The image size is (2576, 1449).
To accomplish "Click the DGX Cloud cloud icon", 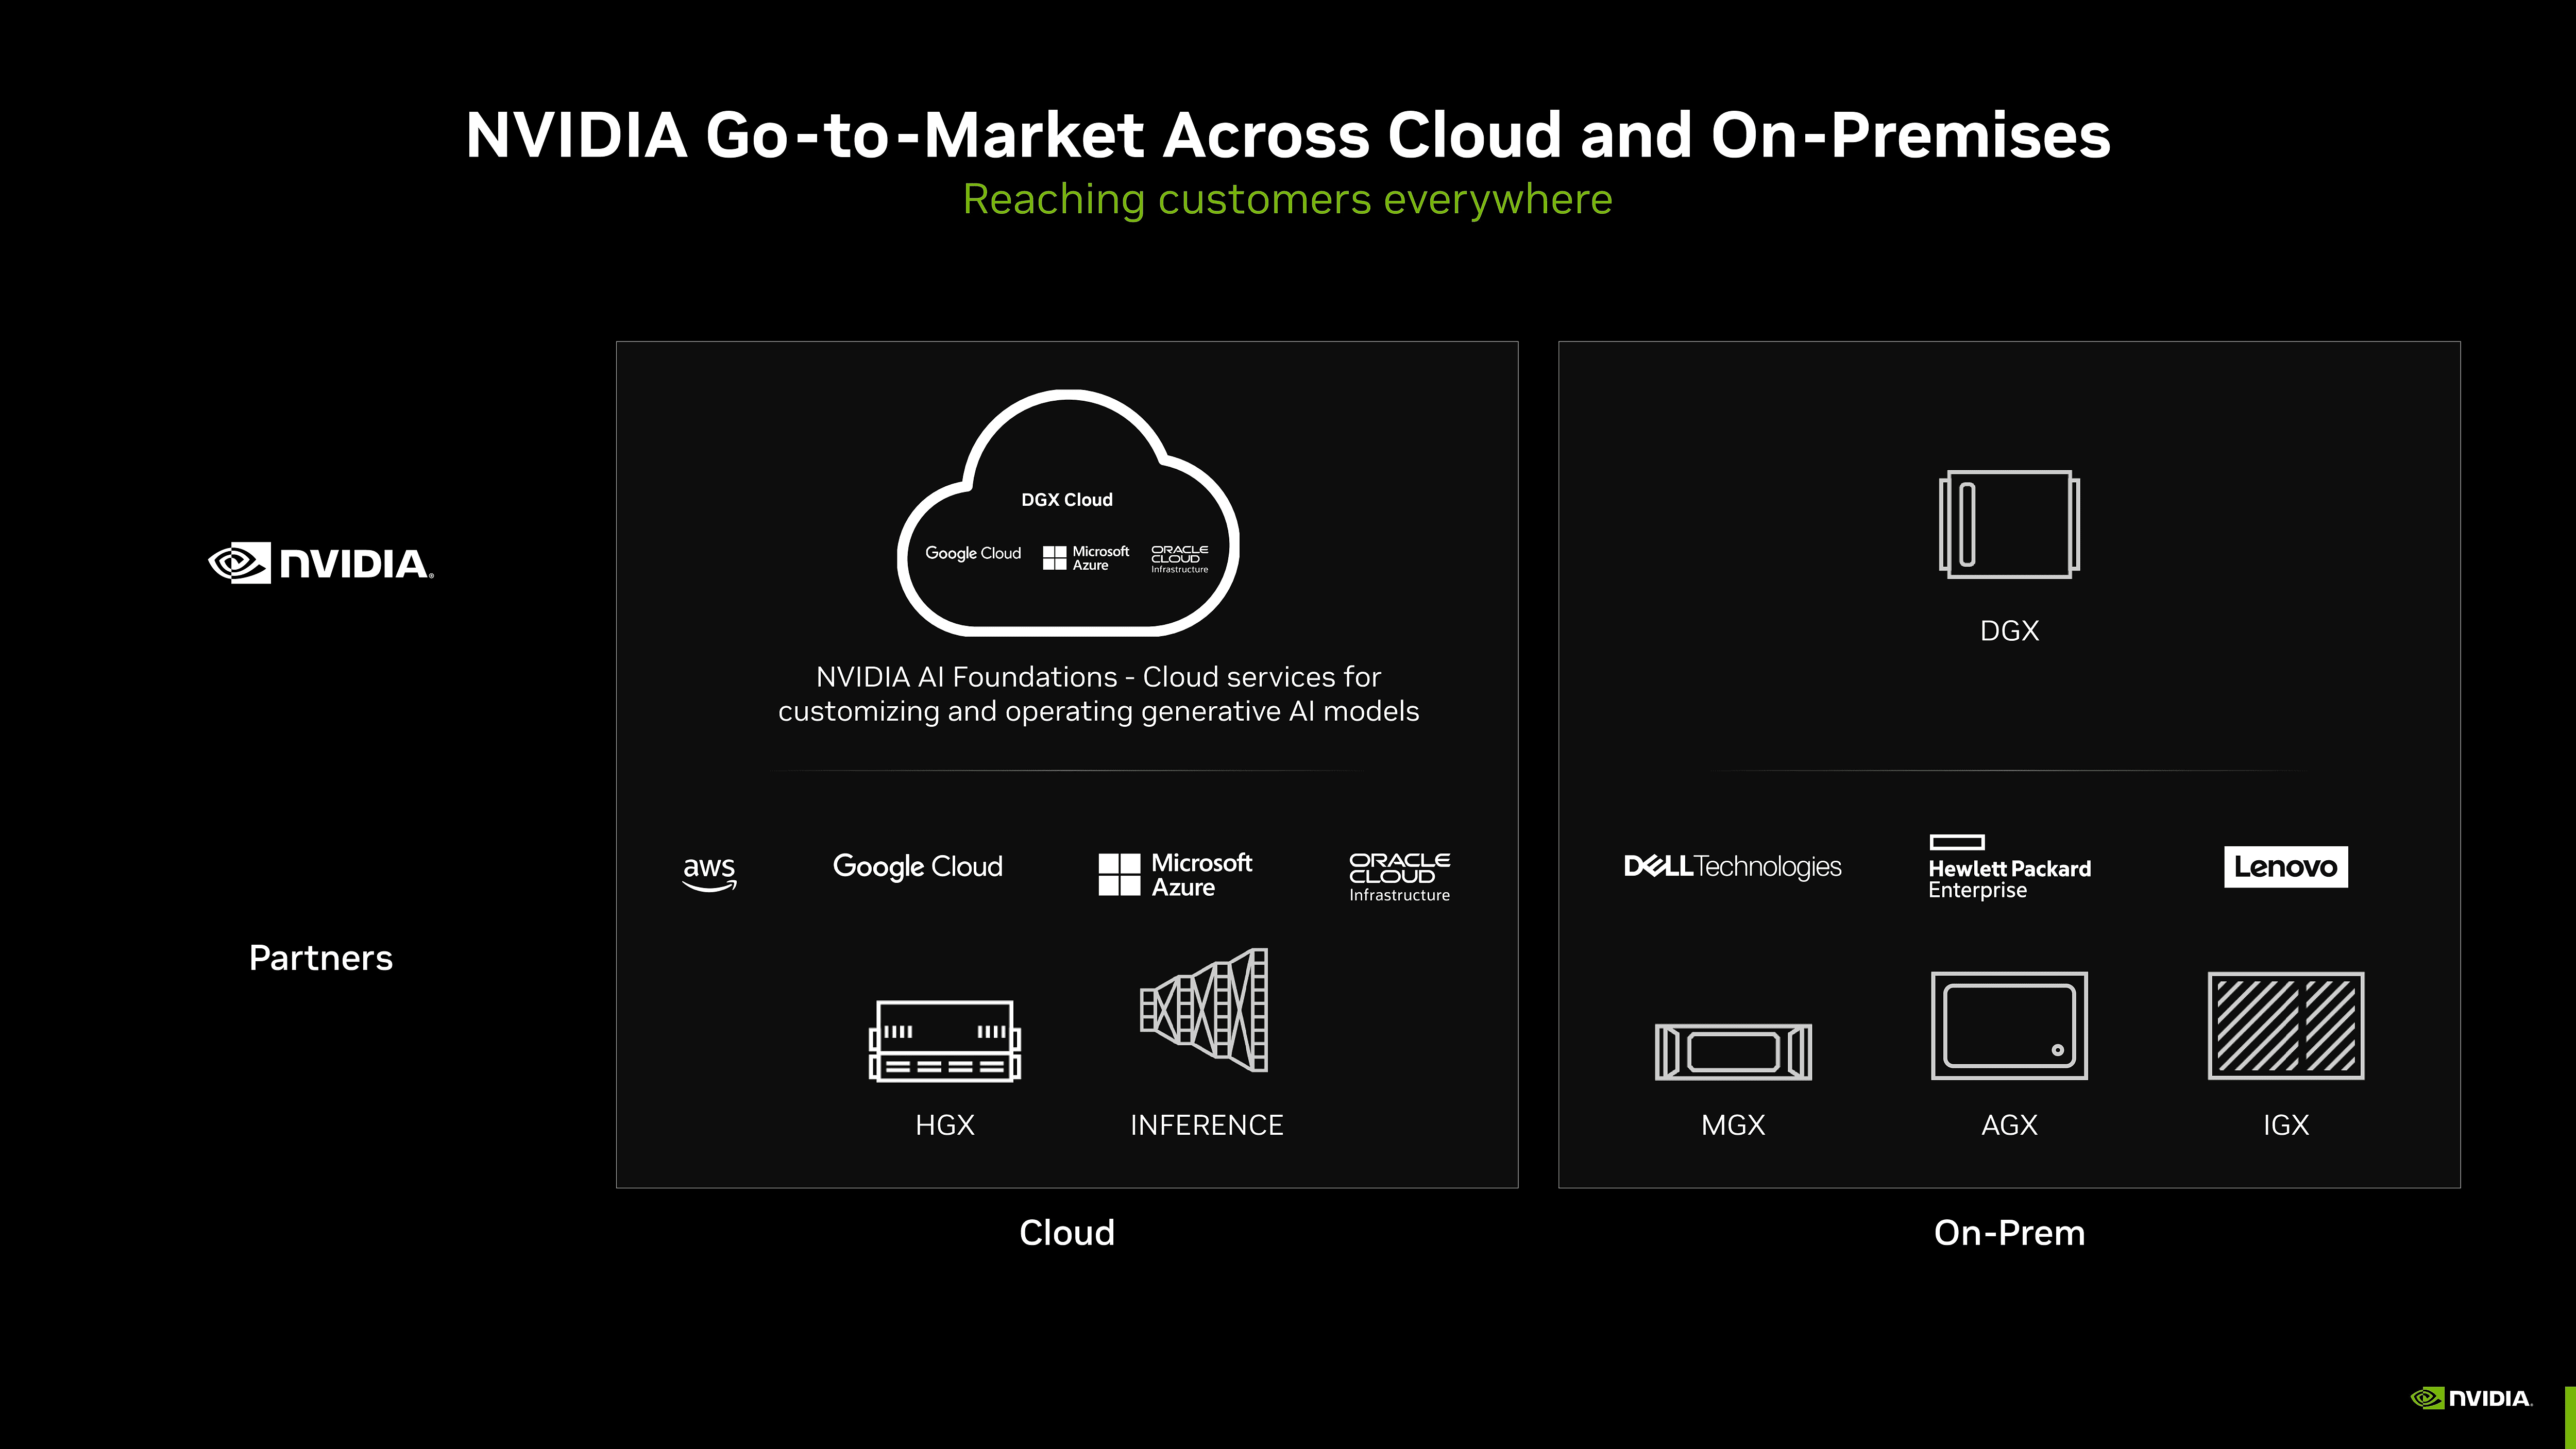I will click(x=1067, y=513).
